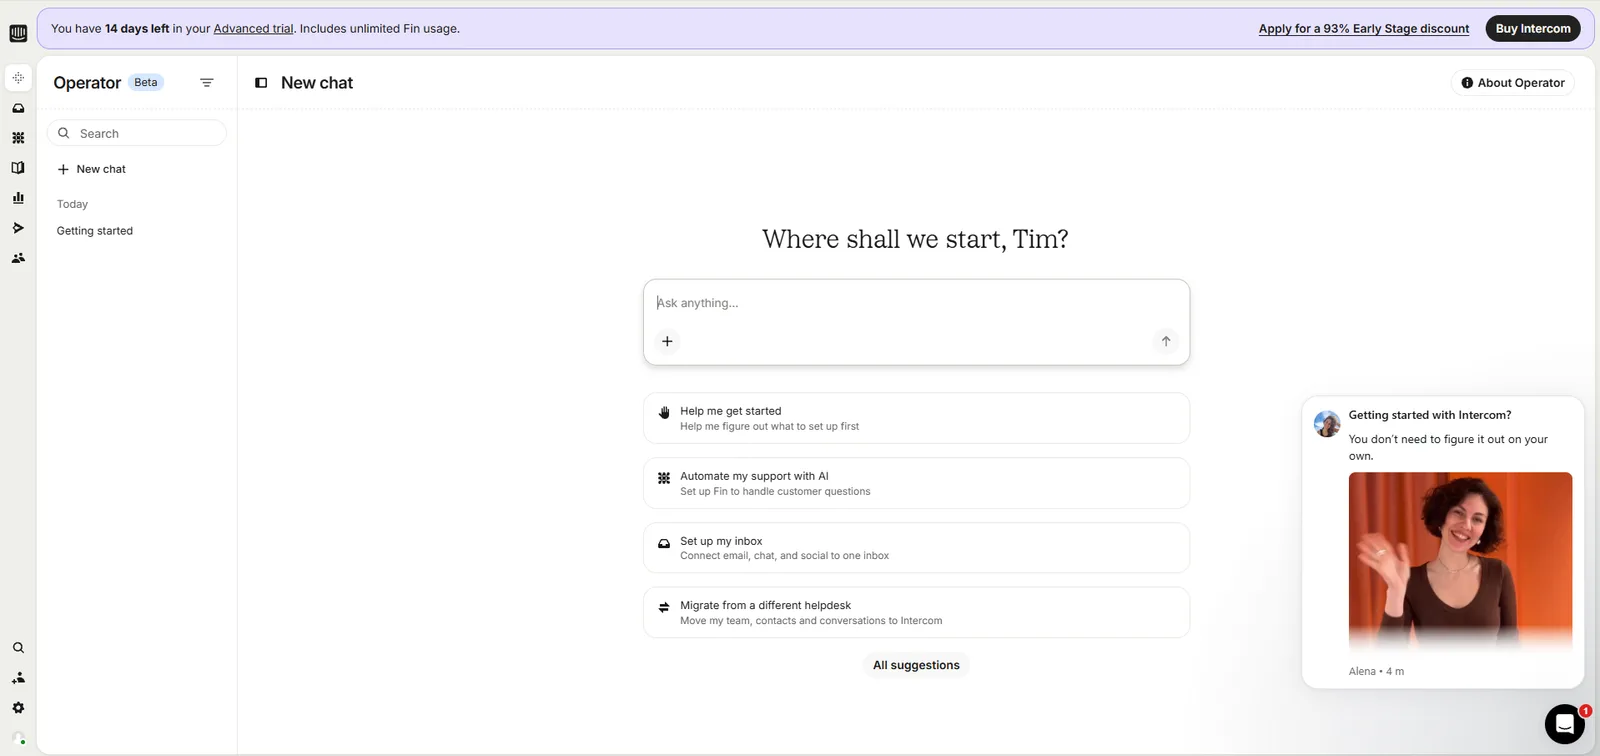
Task: Open the Inbox icon in left sidebar
Action: 18,108
